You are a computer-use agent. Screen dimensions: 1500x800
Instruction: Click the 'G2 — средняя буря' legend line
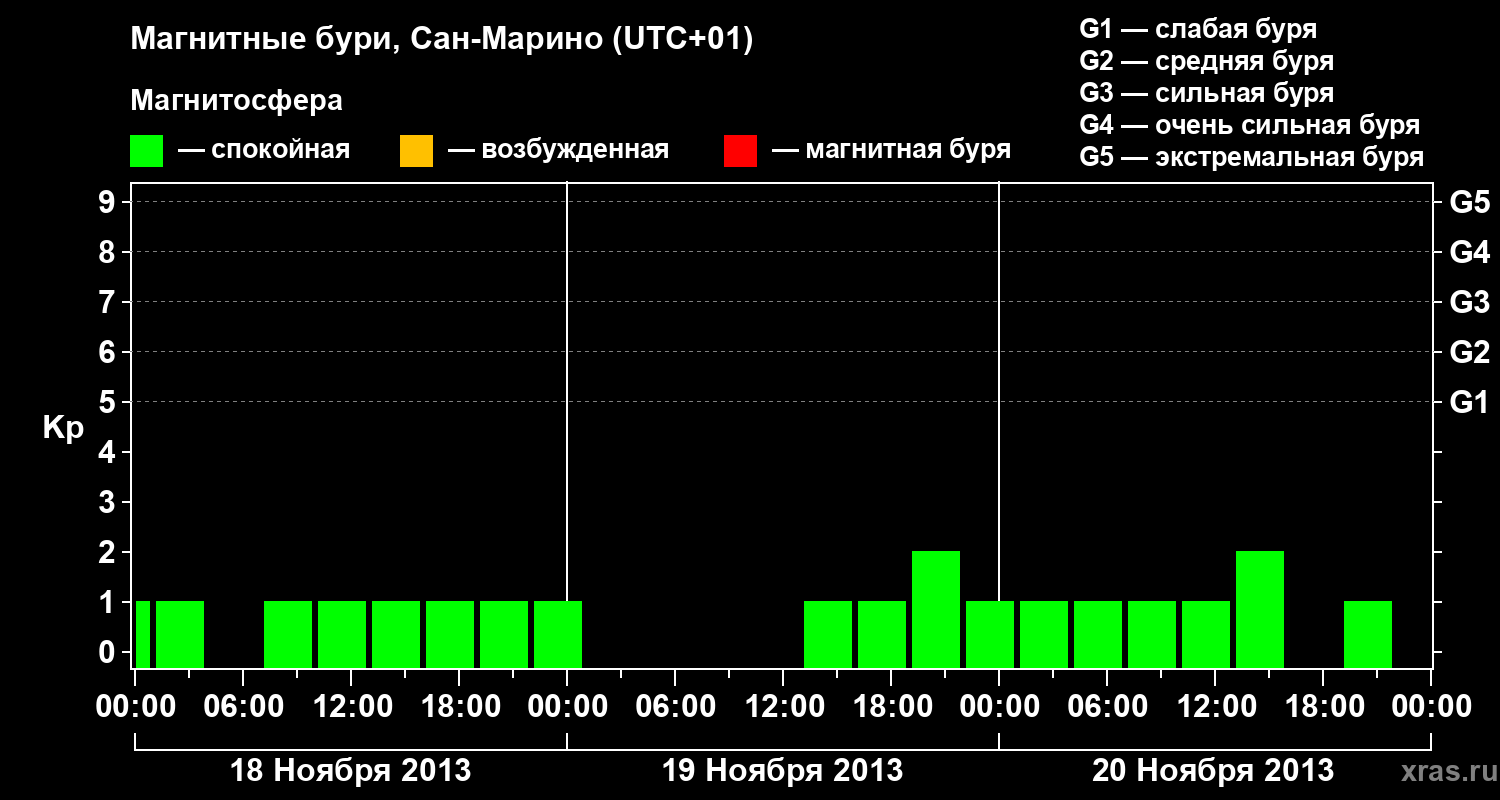point(1206,61)
